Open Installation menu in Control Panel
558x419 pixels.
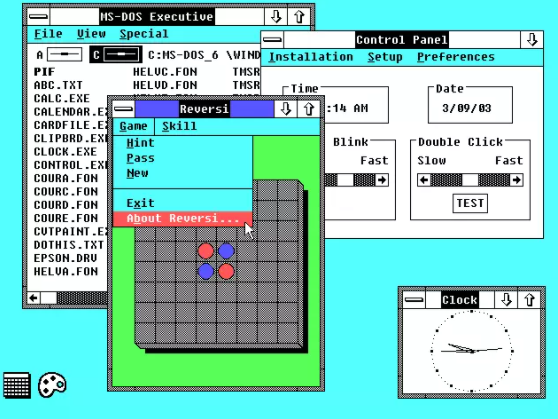311,57
